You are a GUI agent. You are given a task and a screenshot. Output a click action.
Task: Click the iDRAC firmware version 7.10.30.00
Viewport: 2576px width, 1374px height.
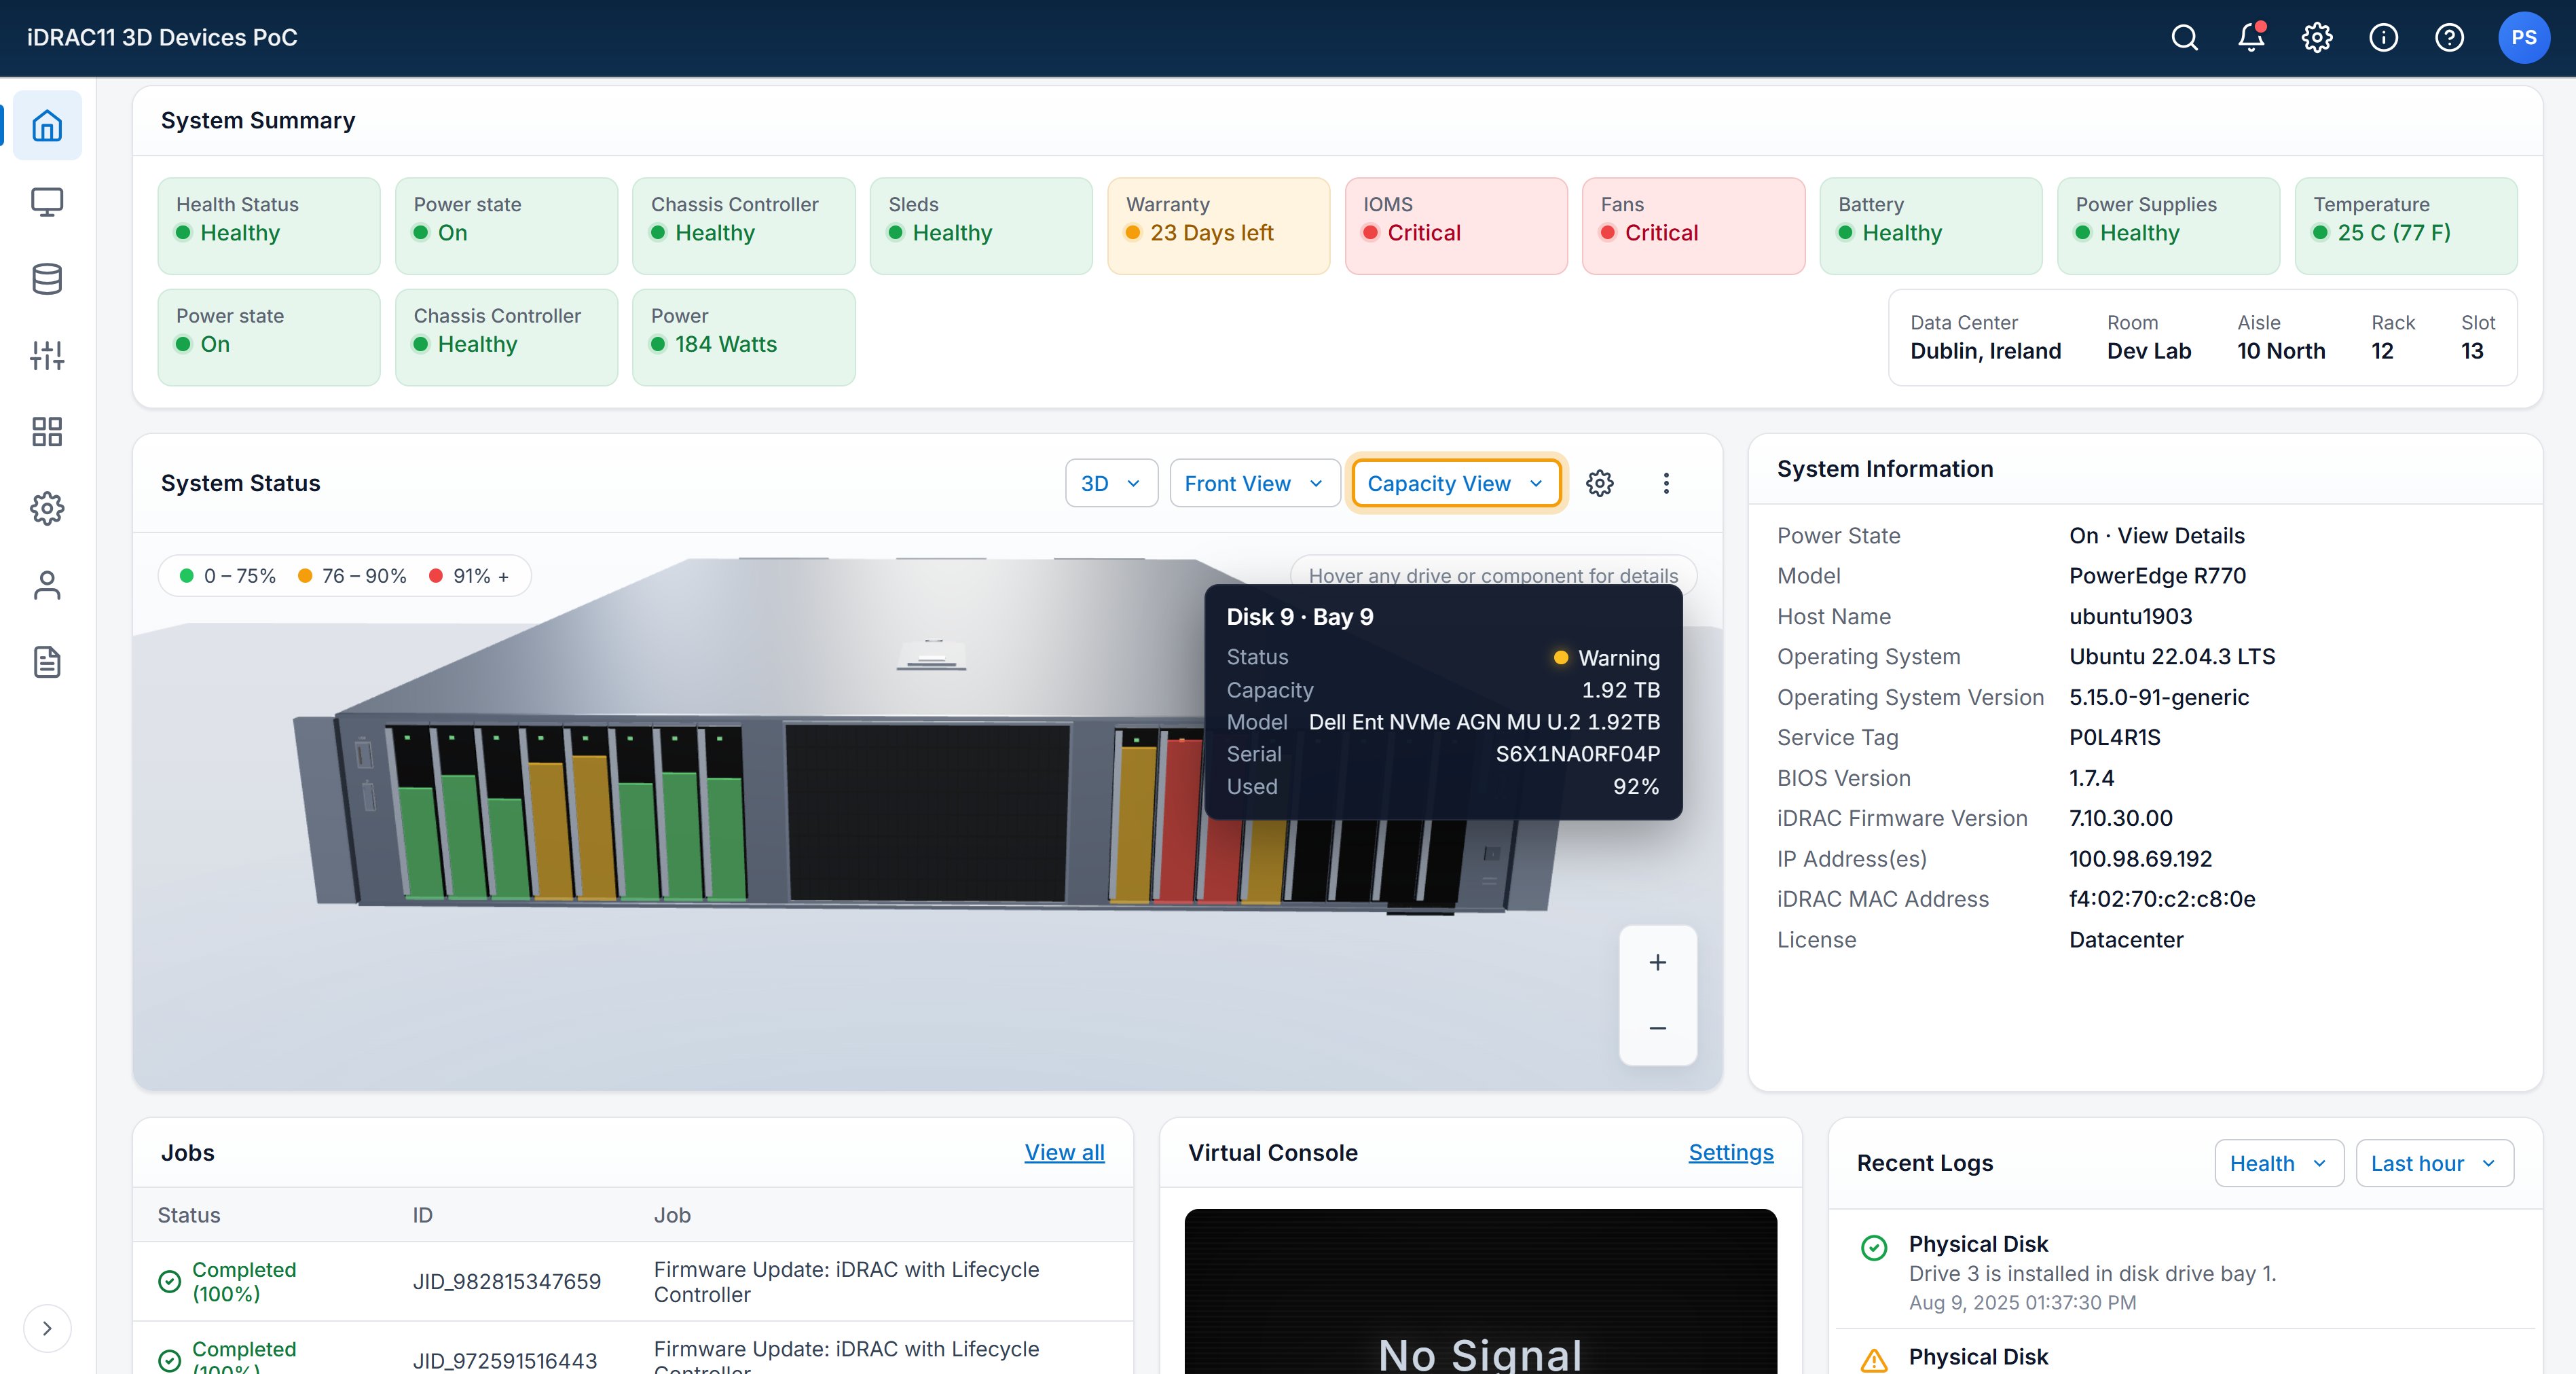(2120, 819)
